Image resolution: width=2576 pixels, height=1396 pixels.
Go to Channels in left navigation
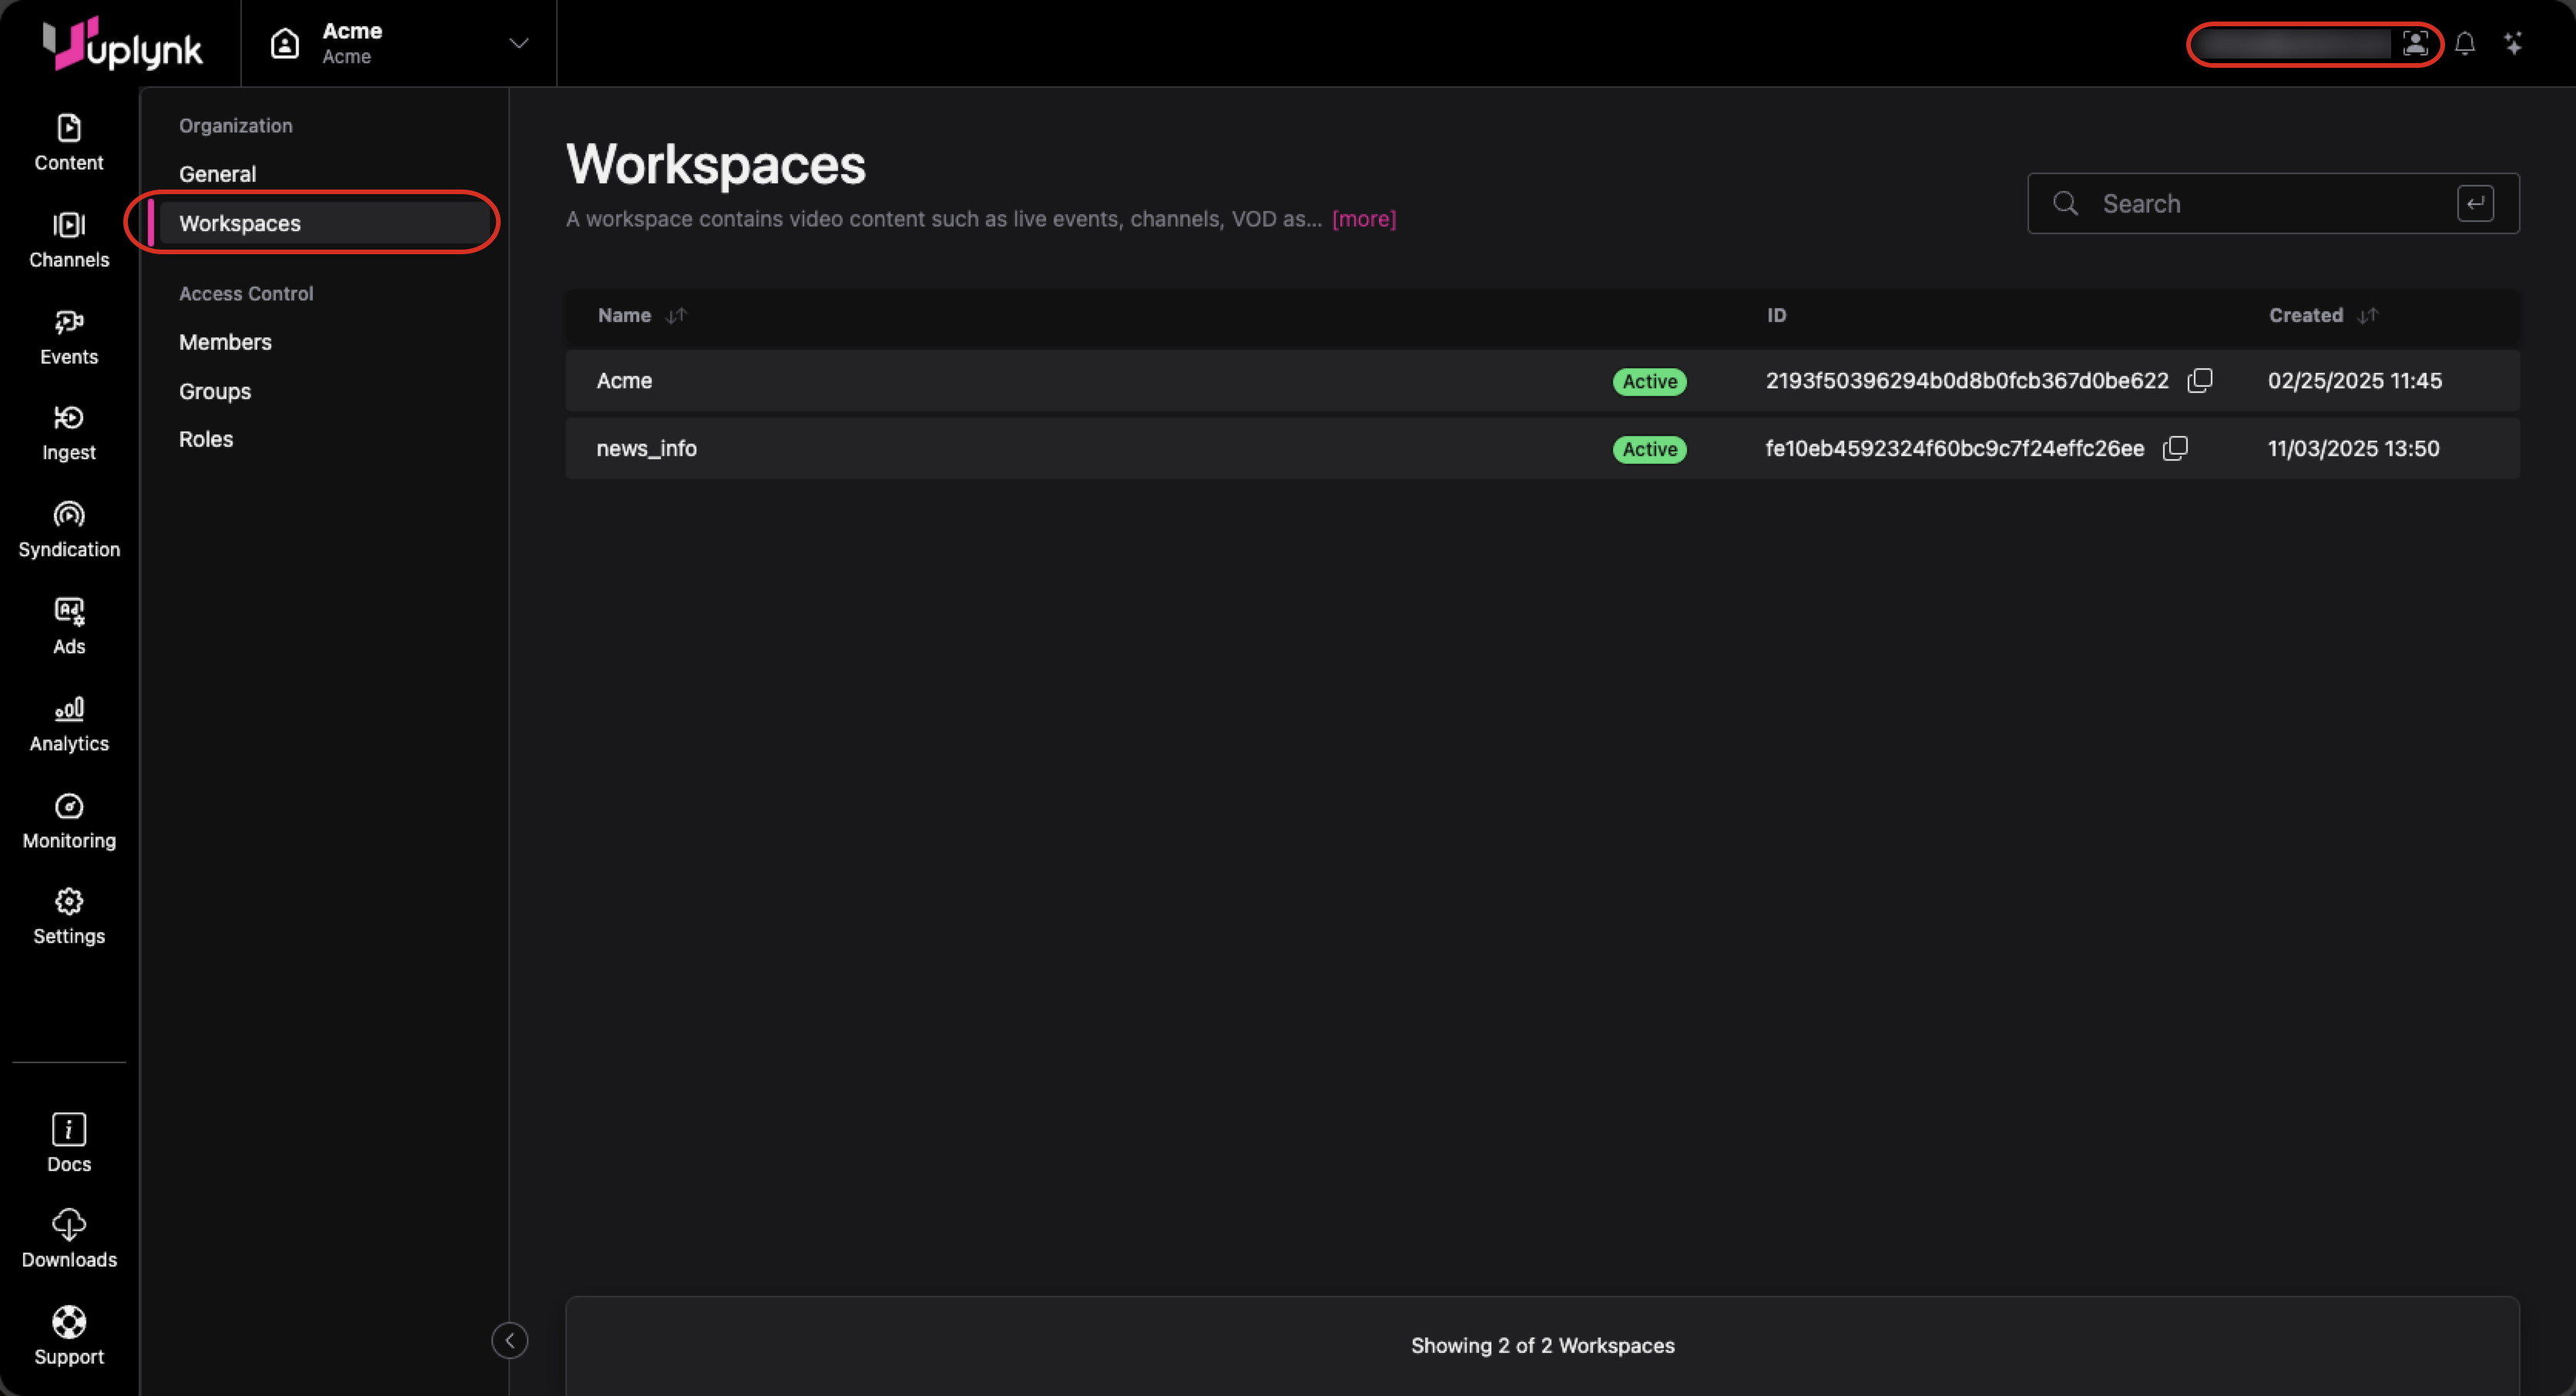coord(68,240)
